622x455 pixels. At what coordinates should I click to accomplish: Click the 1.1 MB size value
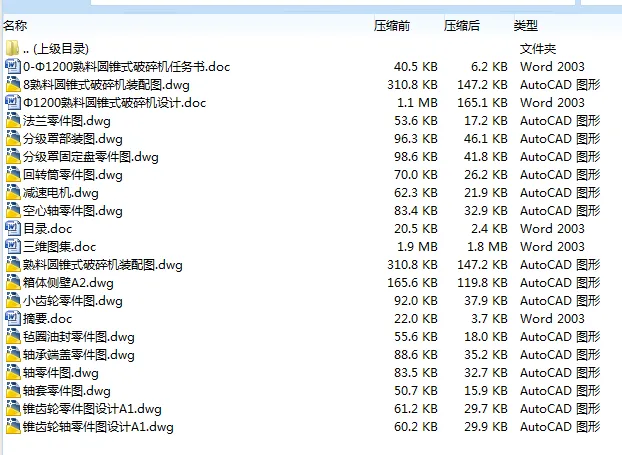(417, 103)
